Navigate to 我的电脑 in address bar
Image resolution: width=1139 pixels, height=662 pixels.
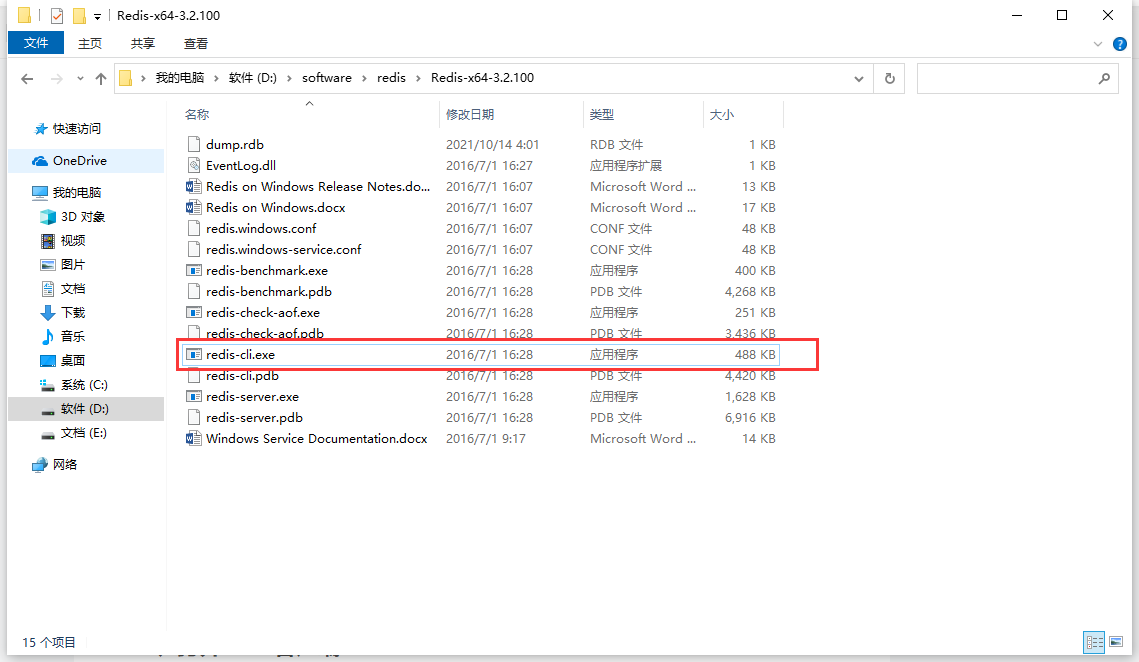click(x=179, y=78)
